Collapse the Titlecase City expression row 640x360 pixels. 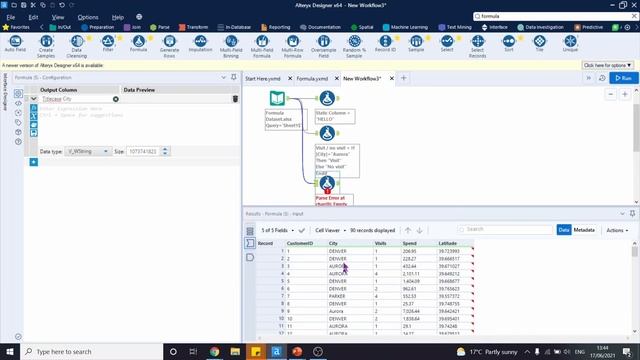coord(33,99)
